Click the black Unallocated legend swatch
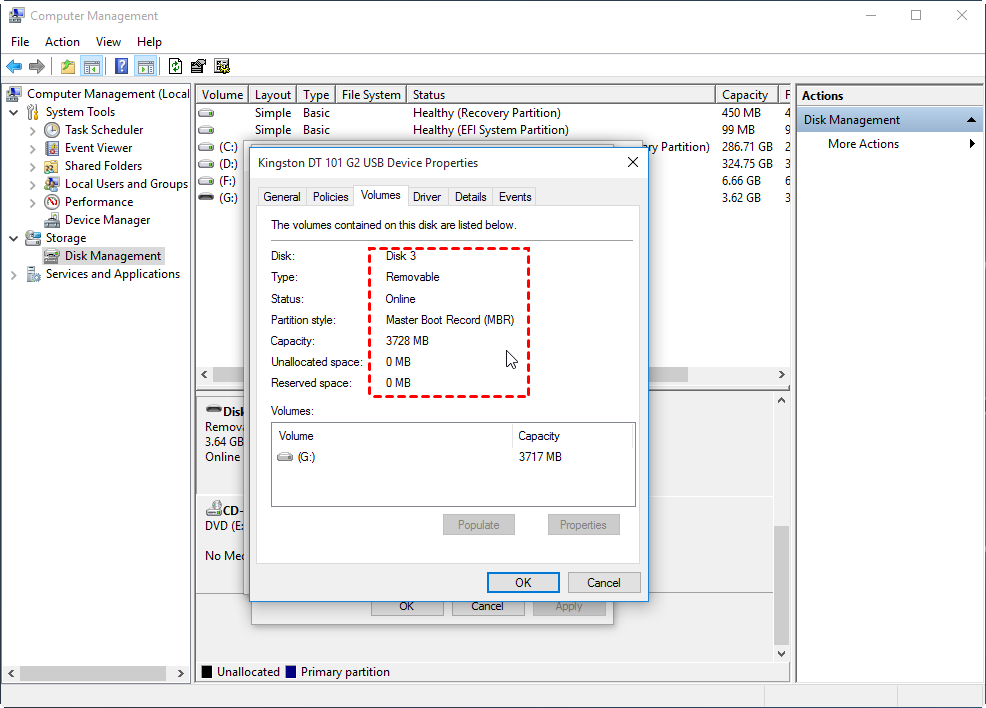The width and height of the screenshot is (986, 708). point(207,672)
